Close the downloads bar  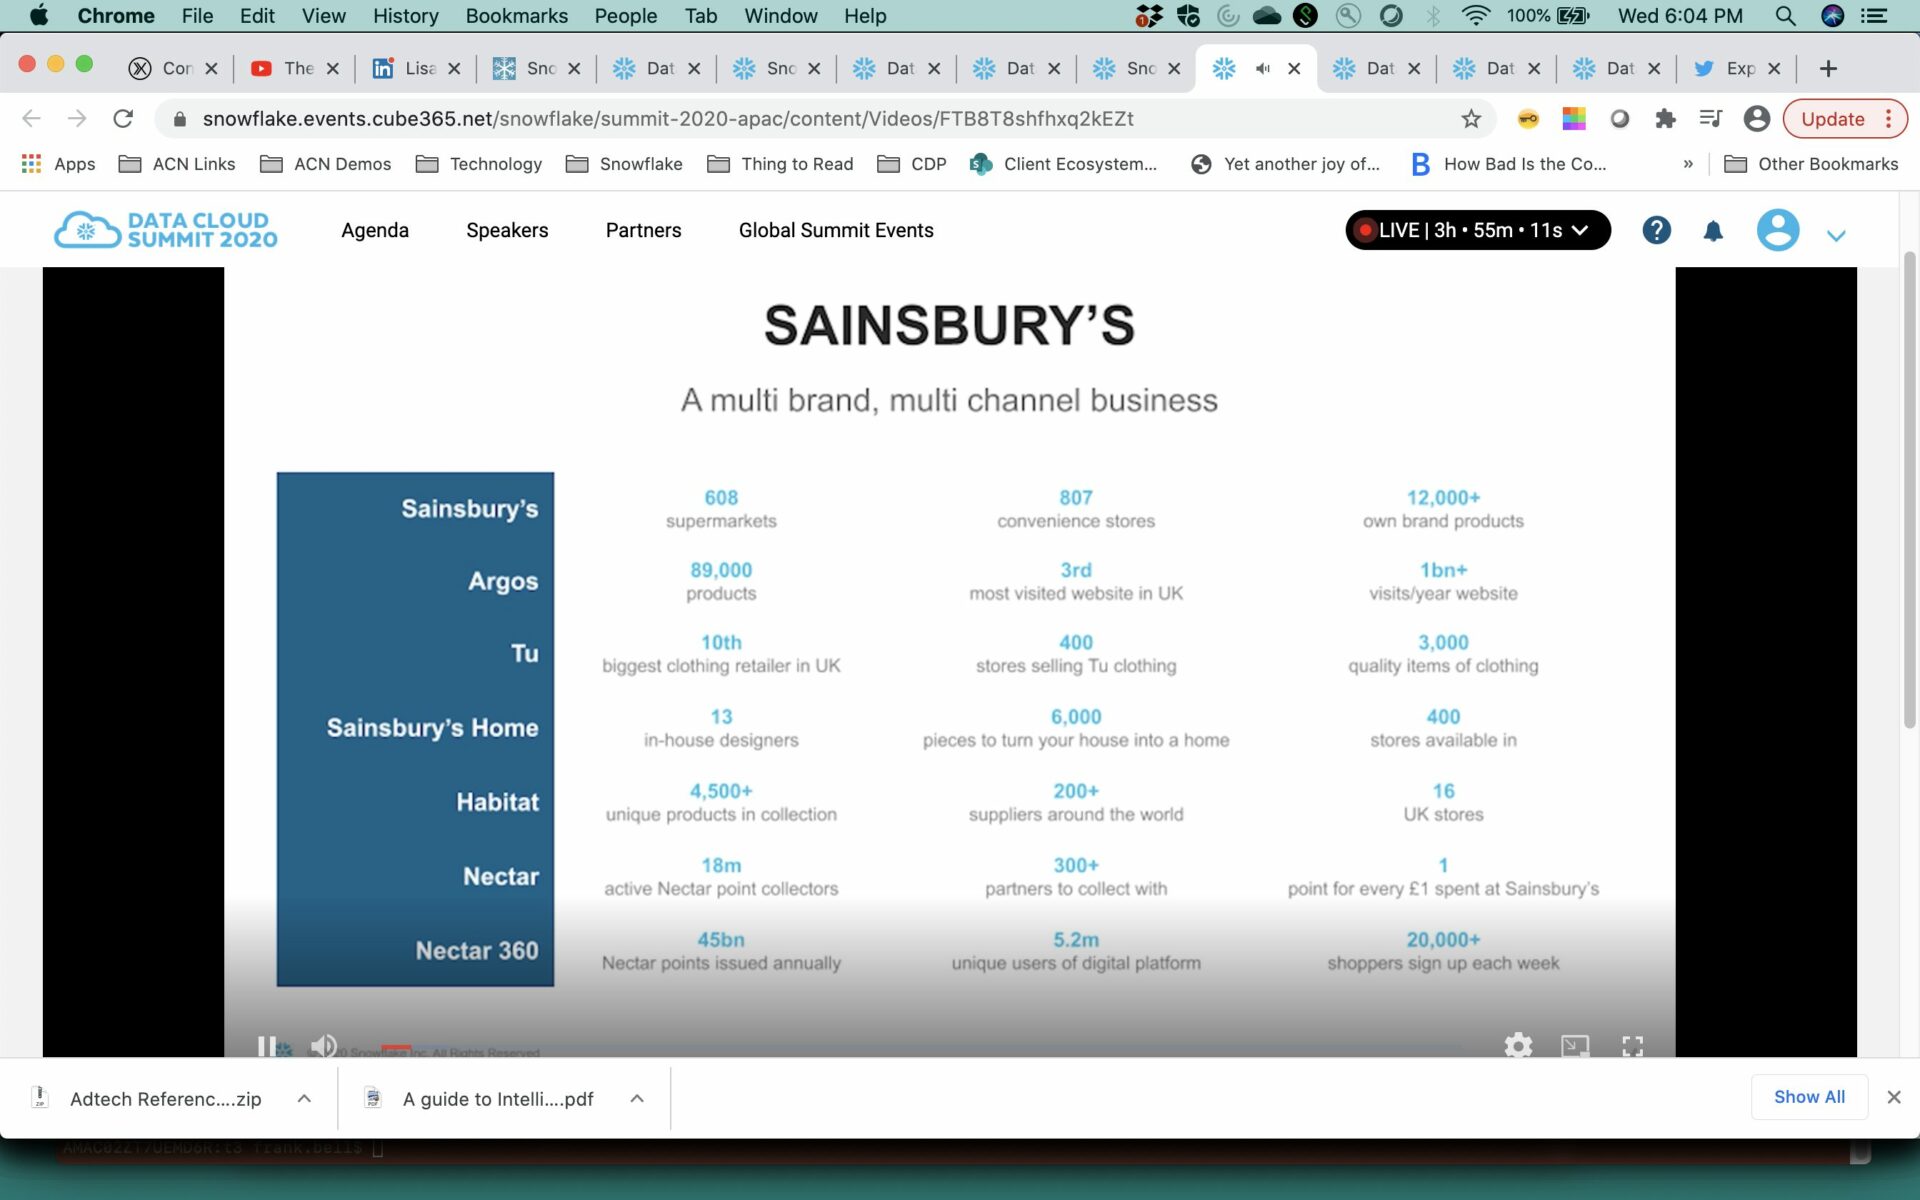click(x=1894, y=1097)
